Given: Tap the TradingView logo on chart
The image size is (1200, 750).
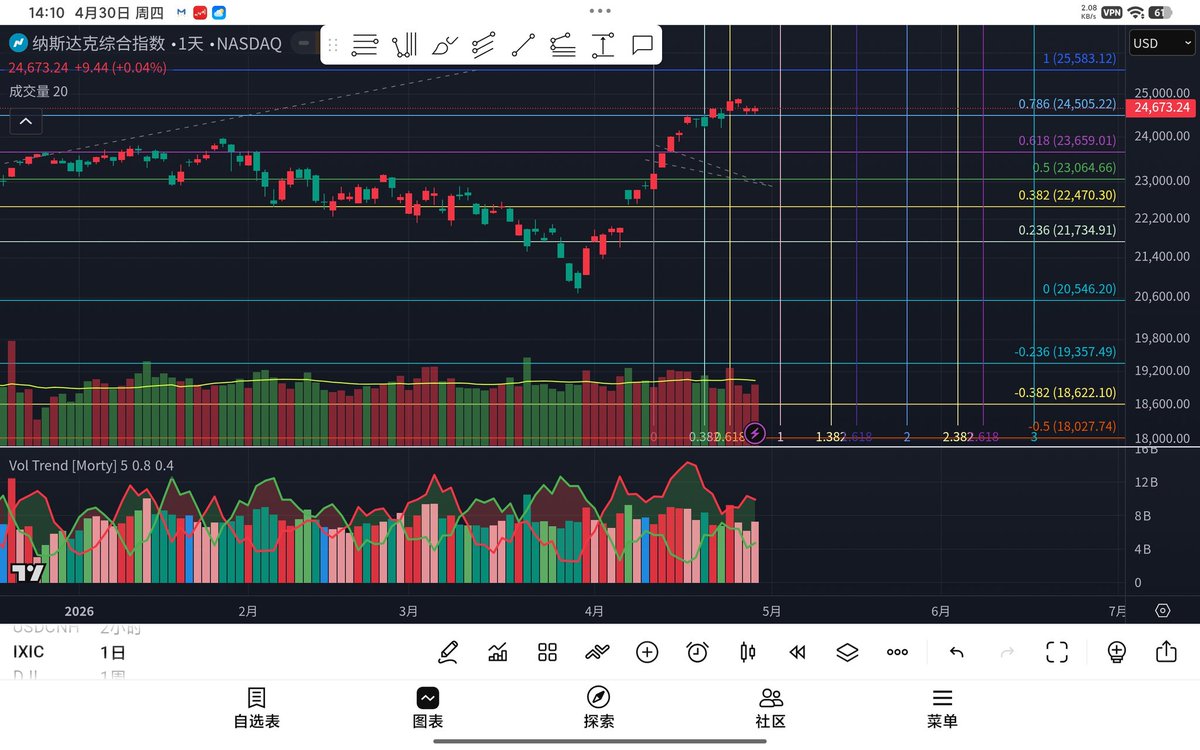Looking at the screenshot, I should click(x=28, y=572).
